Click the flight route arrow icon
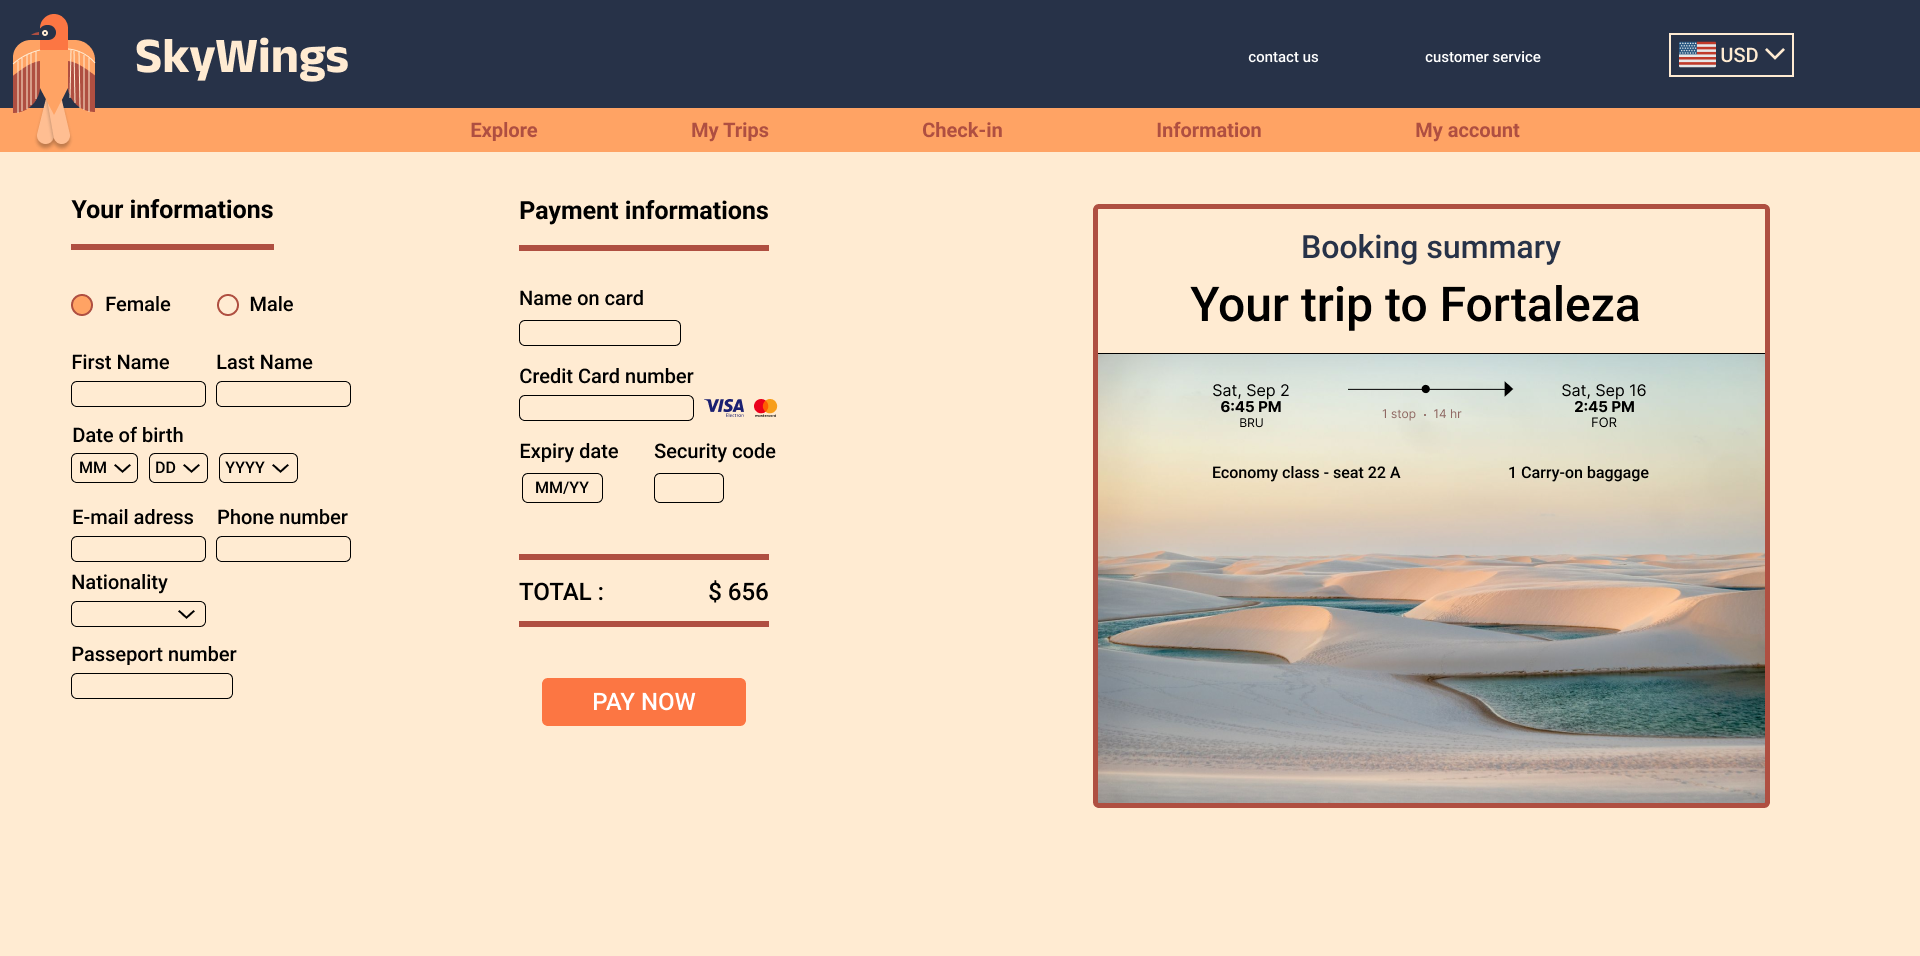The width and height of the screenshot is (1920, 956). pyautogui.click(x=1430, y=389)
